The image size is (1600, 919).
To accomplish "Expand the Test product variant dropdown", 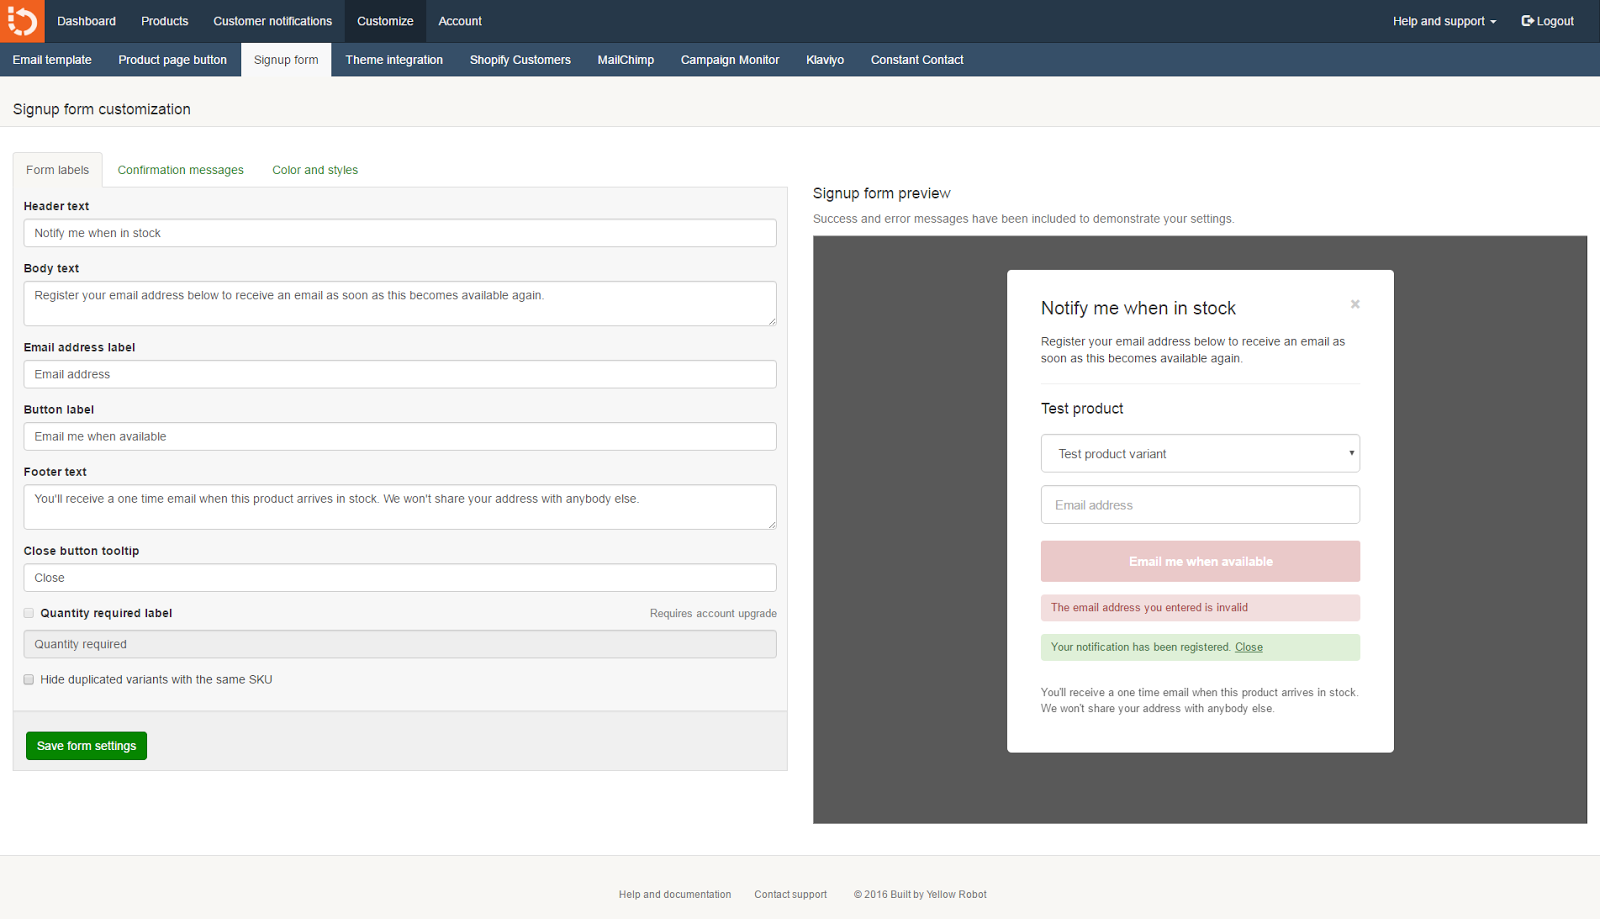I will (1200, 454).
